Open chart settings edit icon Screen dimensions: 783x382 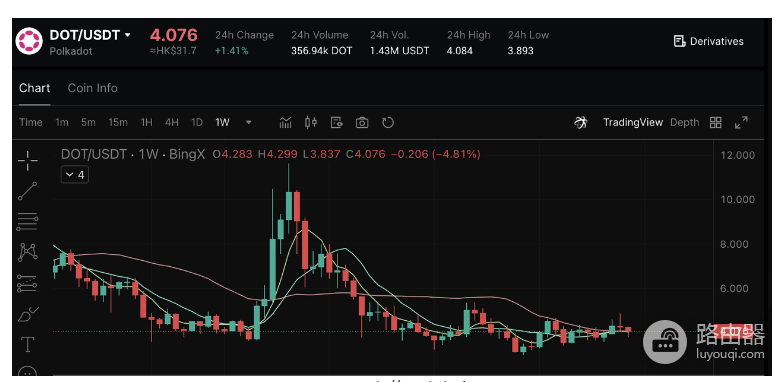pos(337,122)
